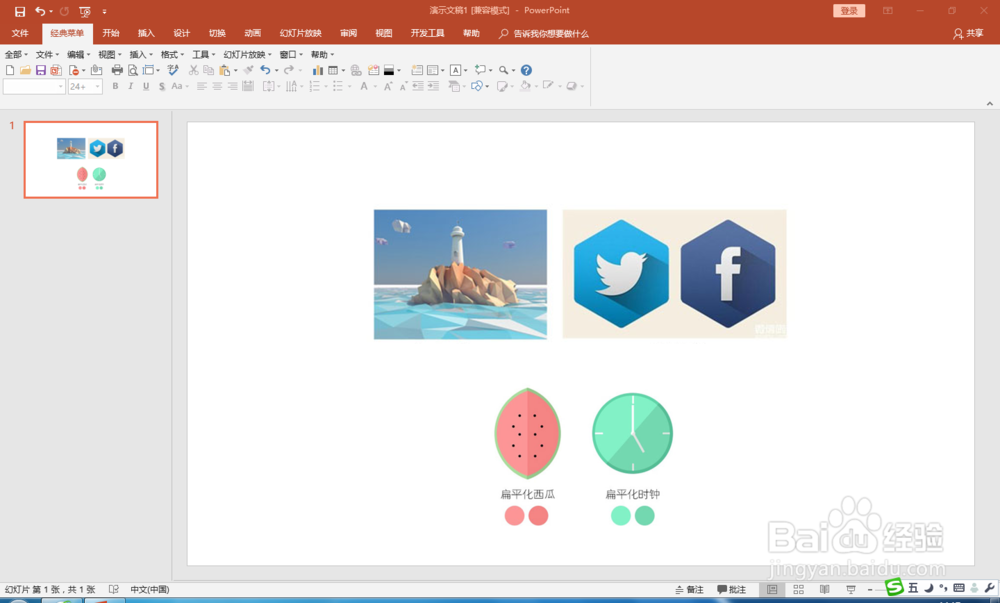
Task: Expand the 窗口 dropdown menu
Action: click(x=291, y=54)
